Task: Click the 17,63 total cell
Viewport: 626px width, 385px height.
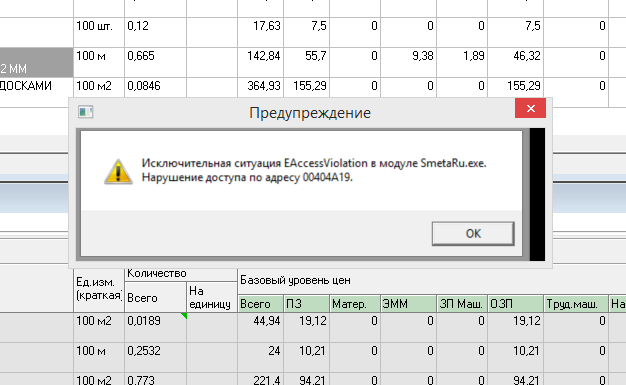Action: tap(260, 32)
